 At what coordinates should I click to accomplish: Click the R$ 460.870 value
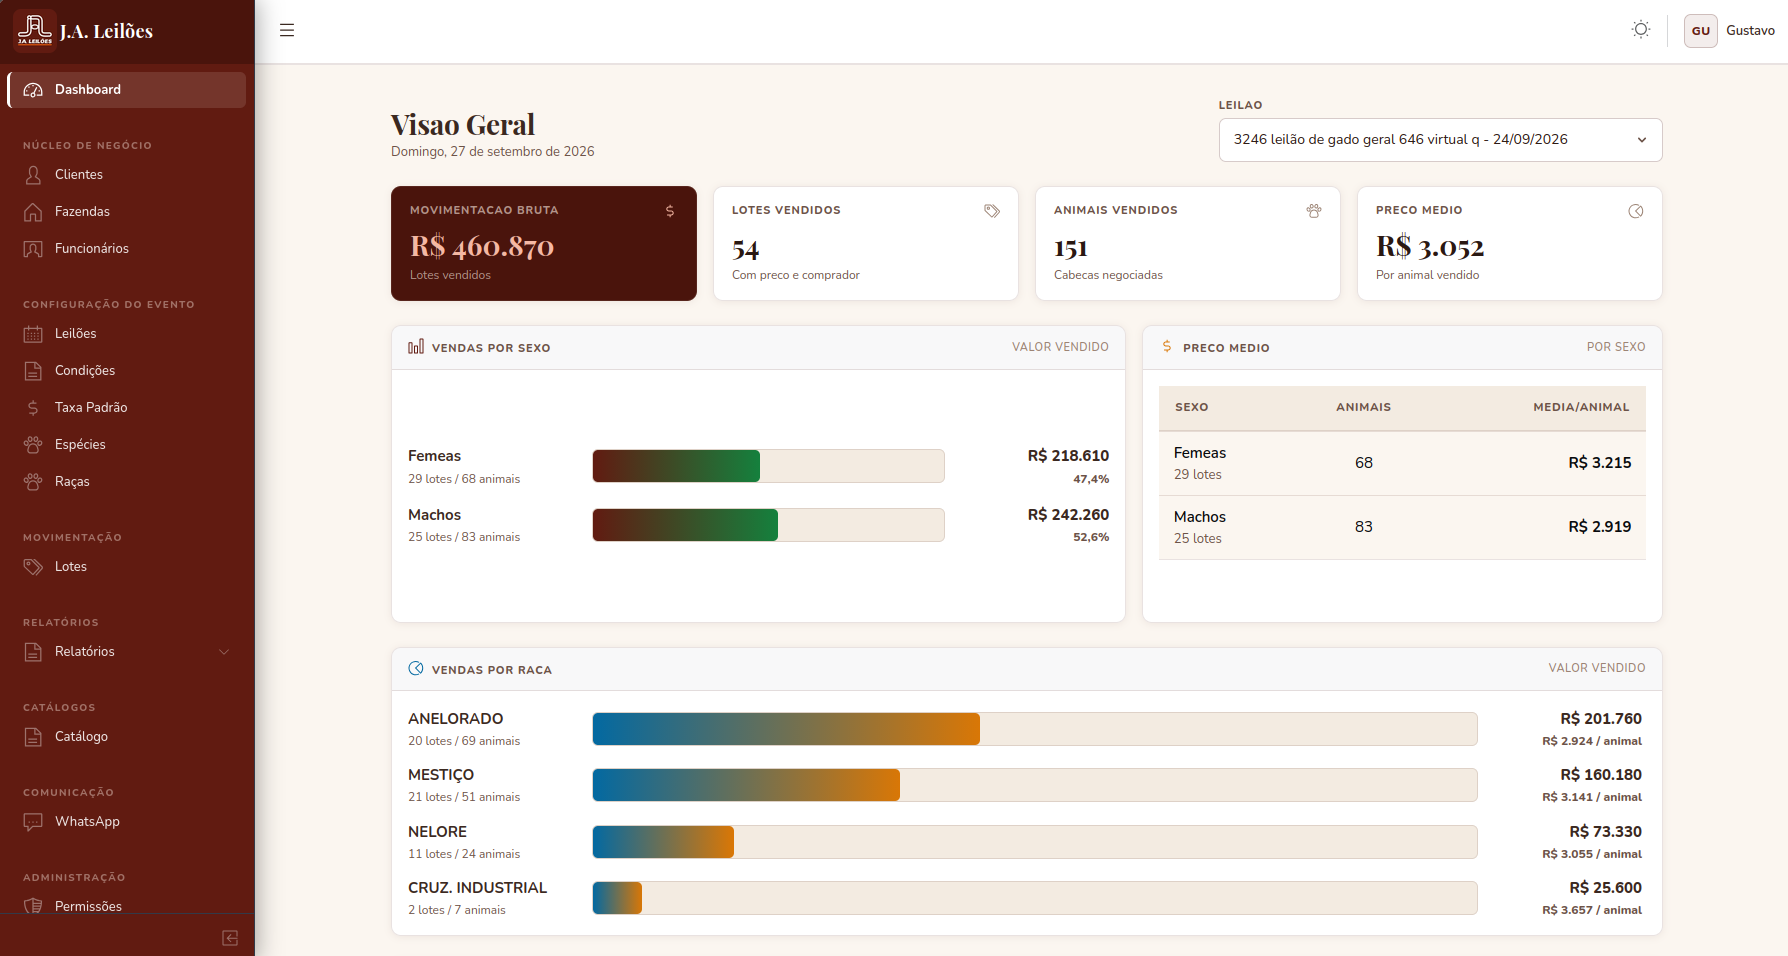[x=482, y=246]
